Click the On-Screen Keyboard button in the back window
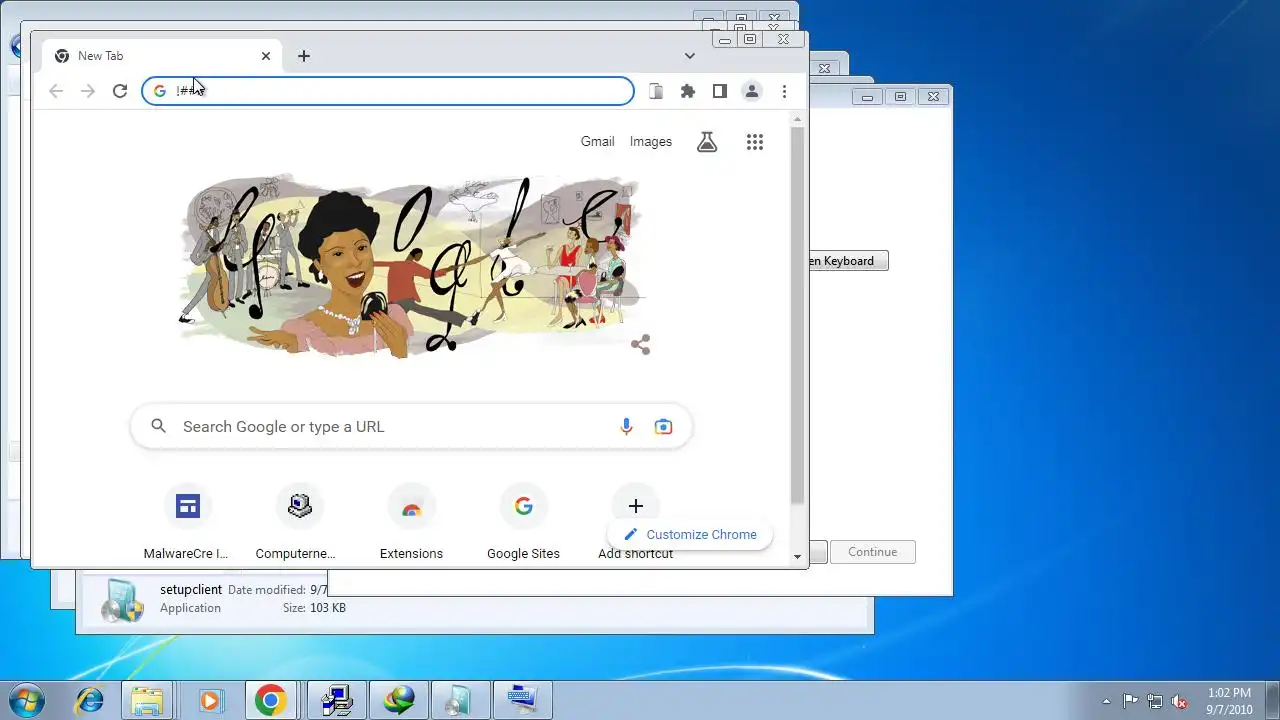The width and height of the screenshot is (1280, 720). pos(847,261)
